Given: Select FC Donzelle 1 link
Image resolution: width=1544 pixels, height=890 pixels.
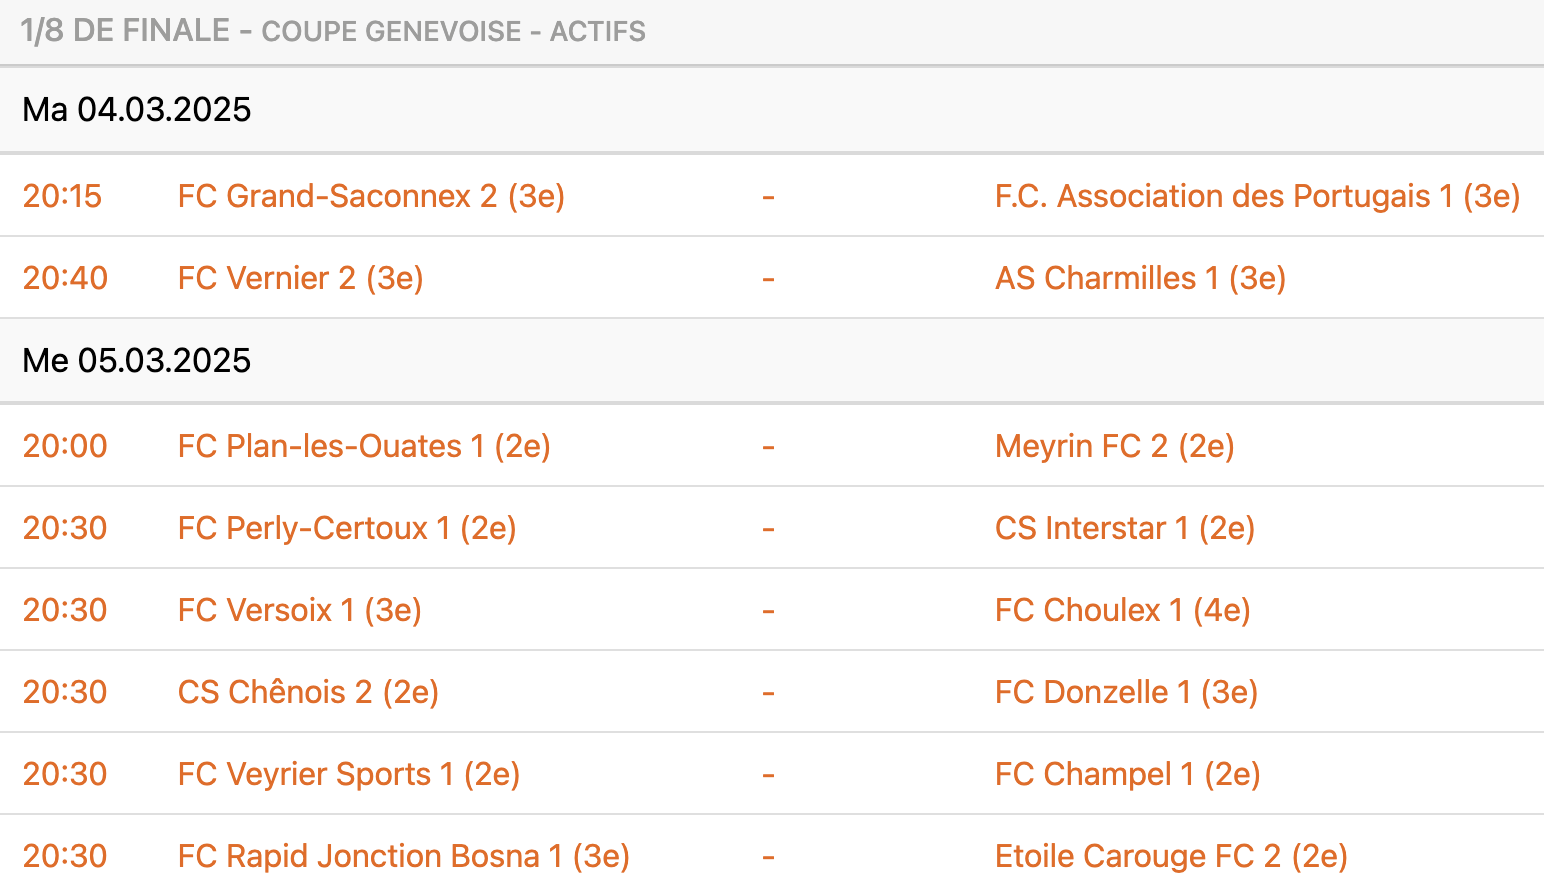Looking at the screenshot, I should tap(1126, 692).
